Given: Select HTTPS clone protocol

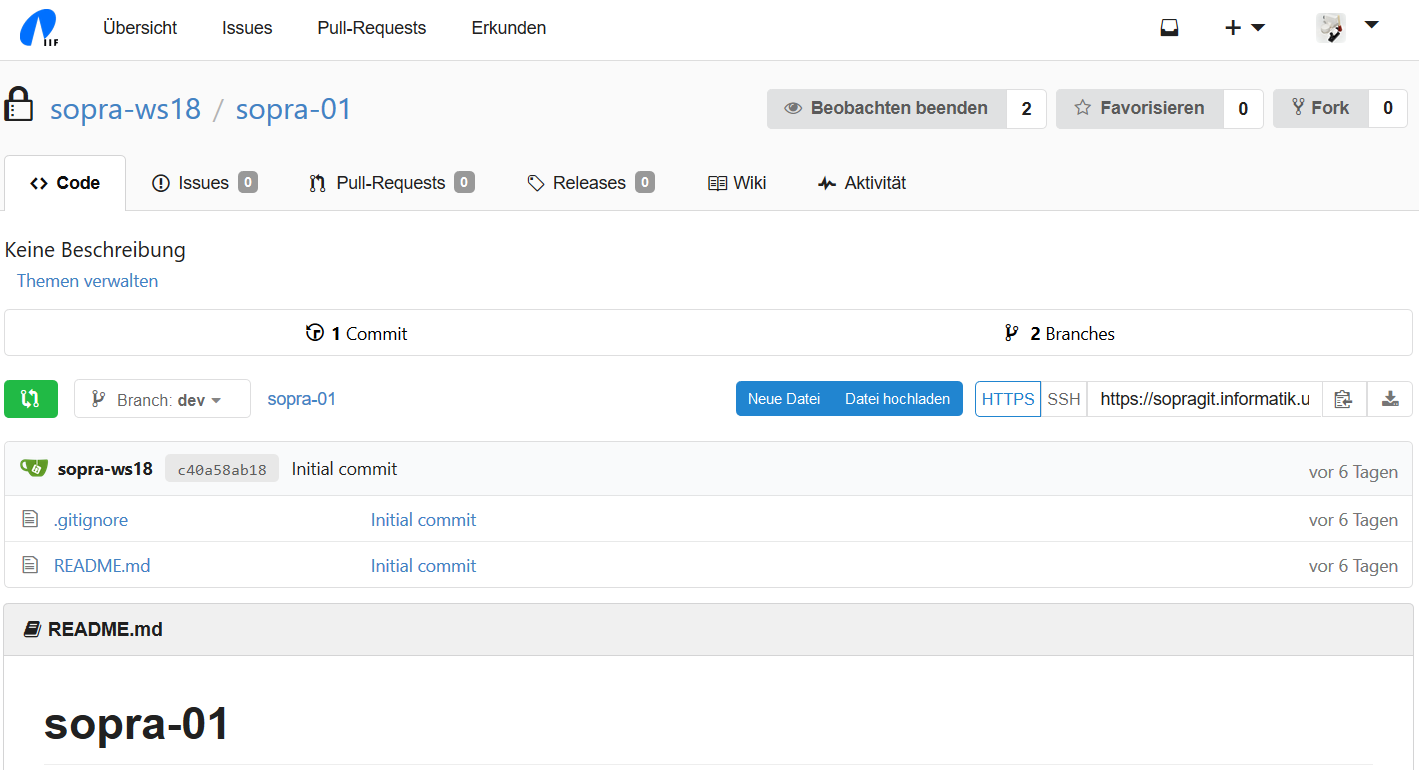Looking at the screenshot, I should click(1008, 399).
